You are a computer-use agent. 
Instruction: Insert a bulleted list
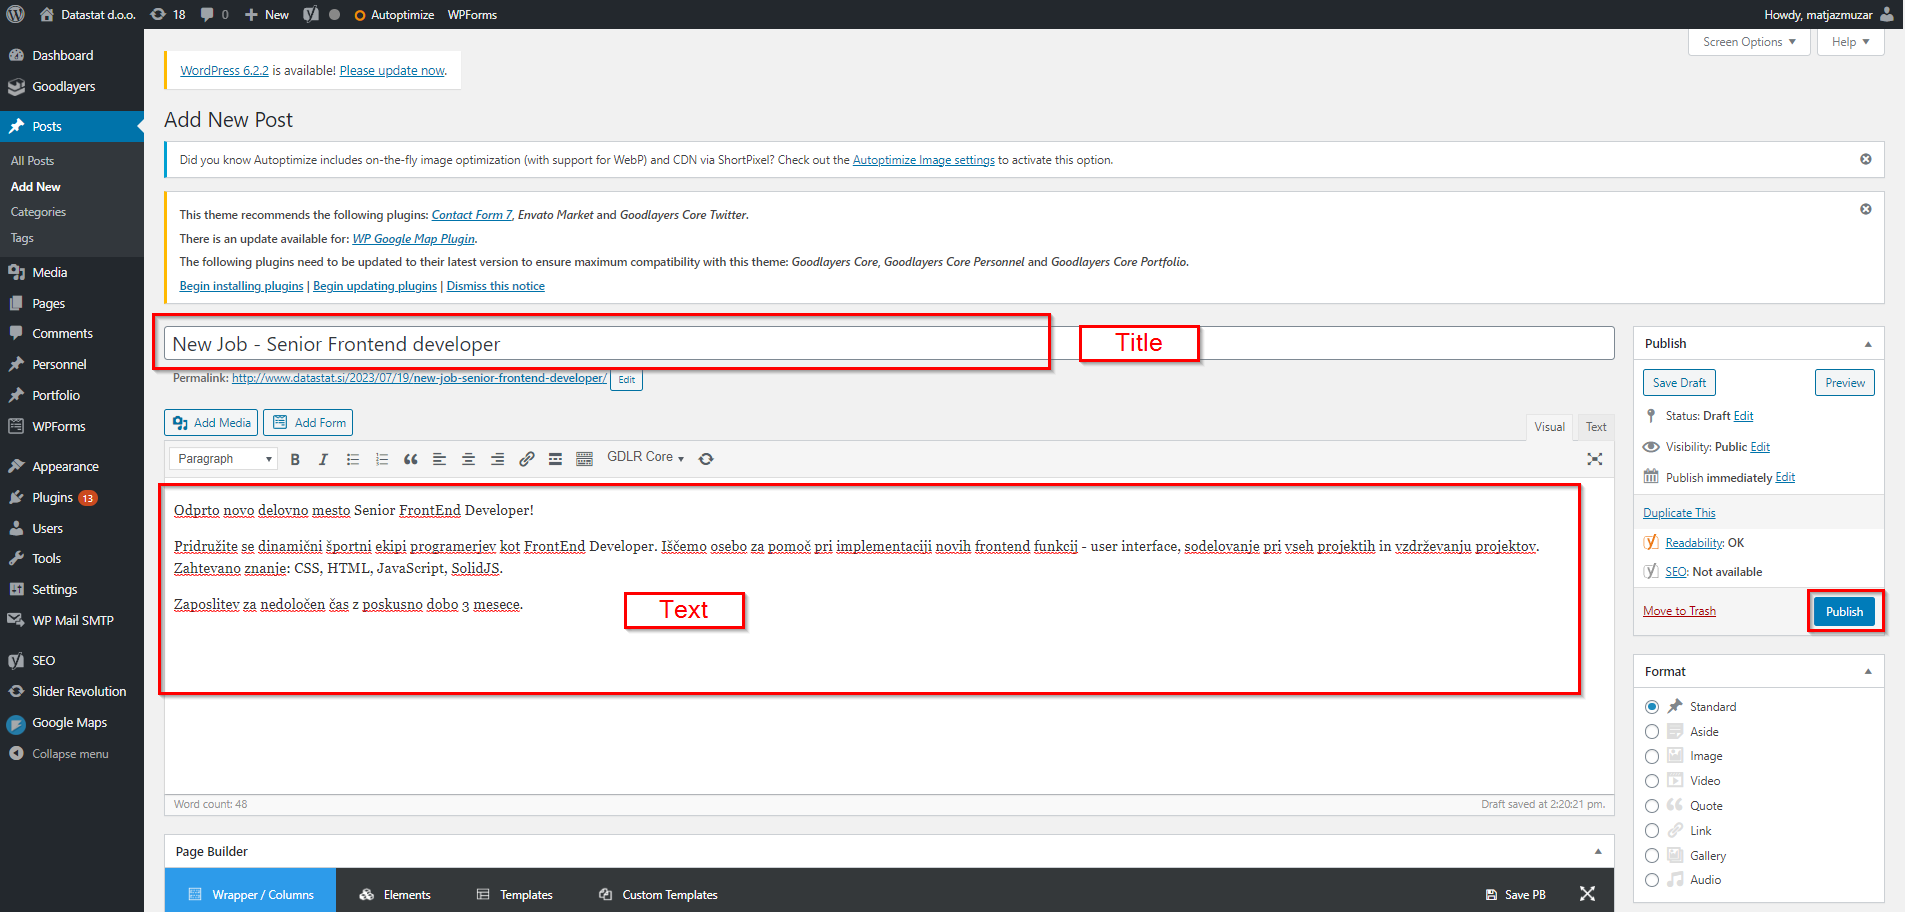(x=352, y=459)
